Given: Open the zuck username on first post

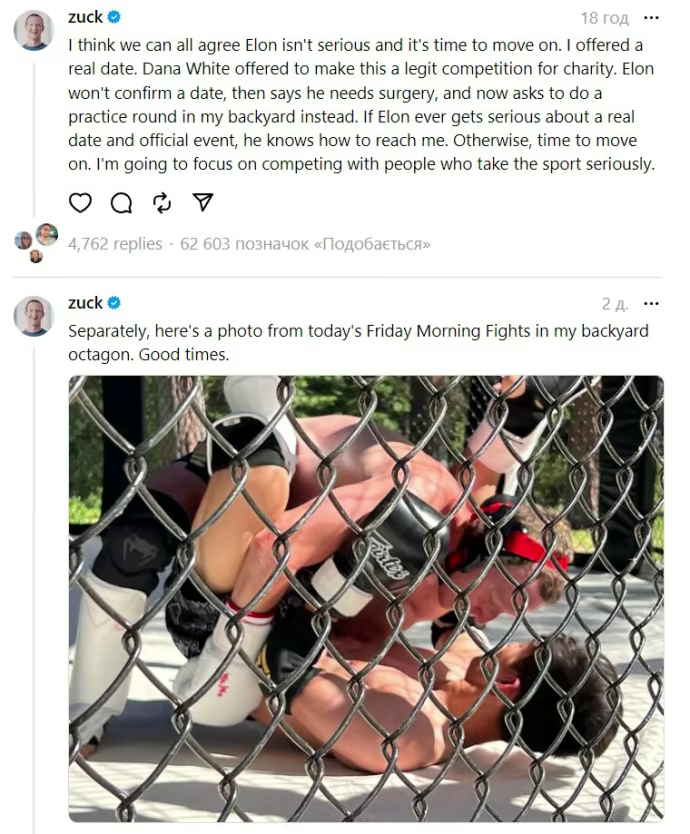Looking at the screenshot, I should (x=85, y=17).
